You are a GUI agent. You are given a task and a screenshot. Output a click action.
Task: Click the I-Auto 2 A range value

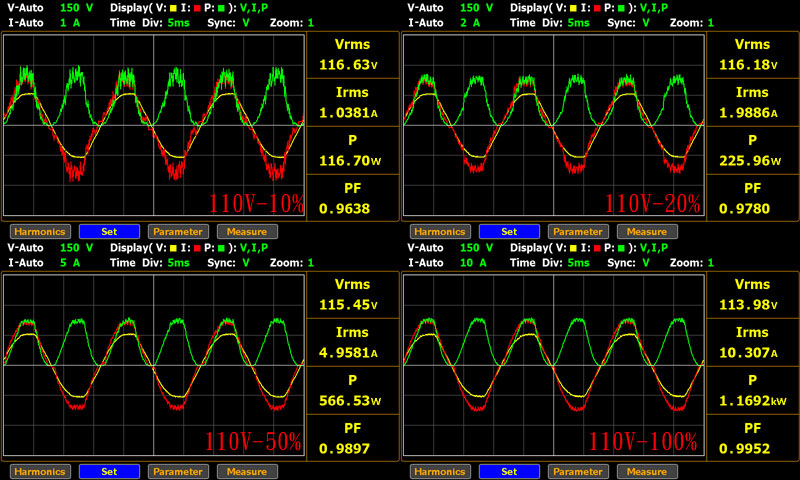pyautogui.click(x=470, y=23)
